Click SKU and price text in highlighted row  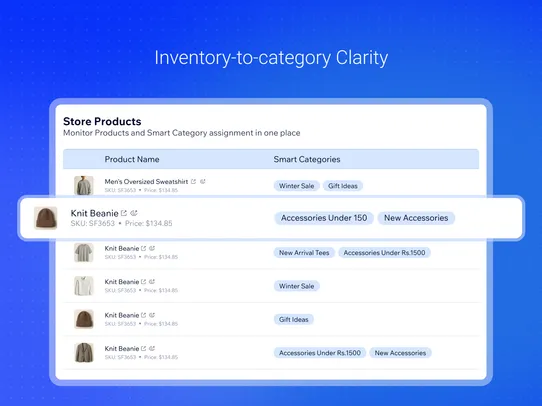coord(121,224)
